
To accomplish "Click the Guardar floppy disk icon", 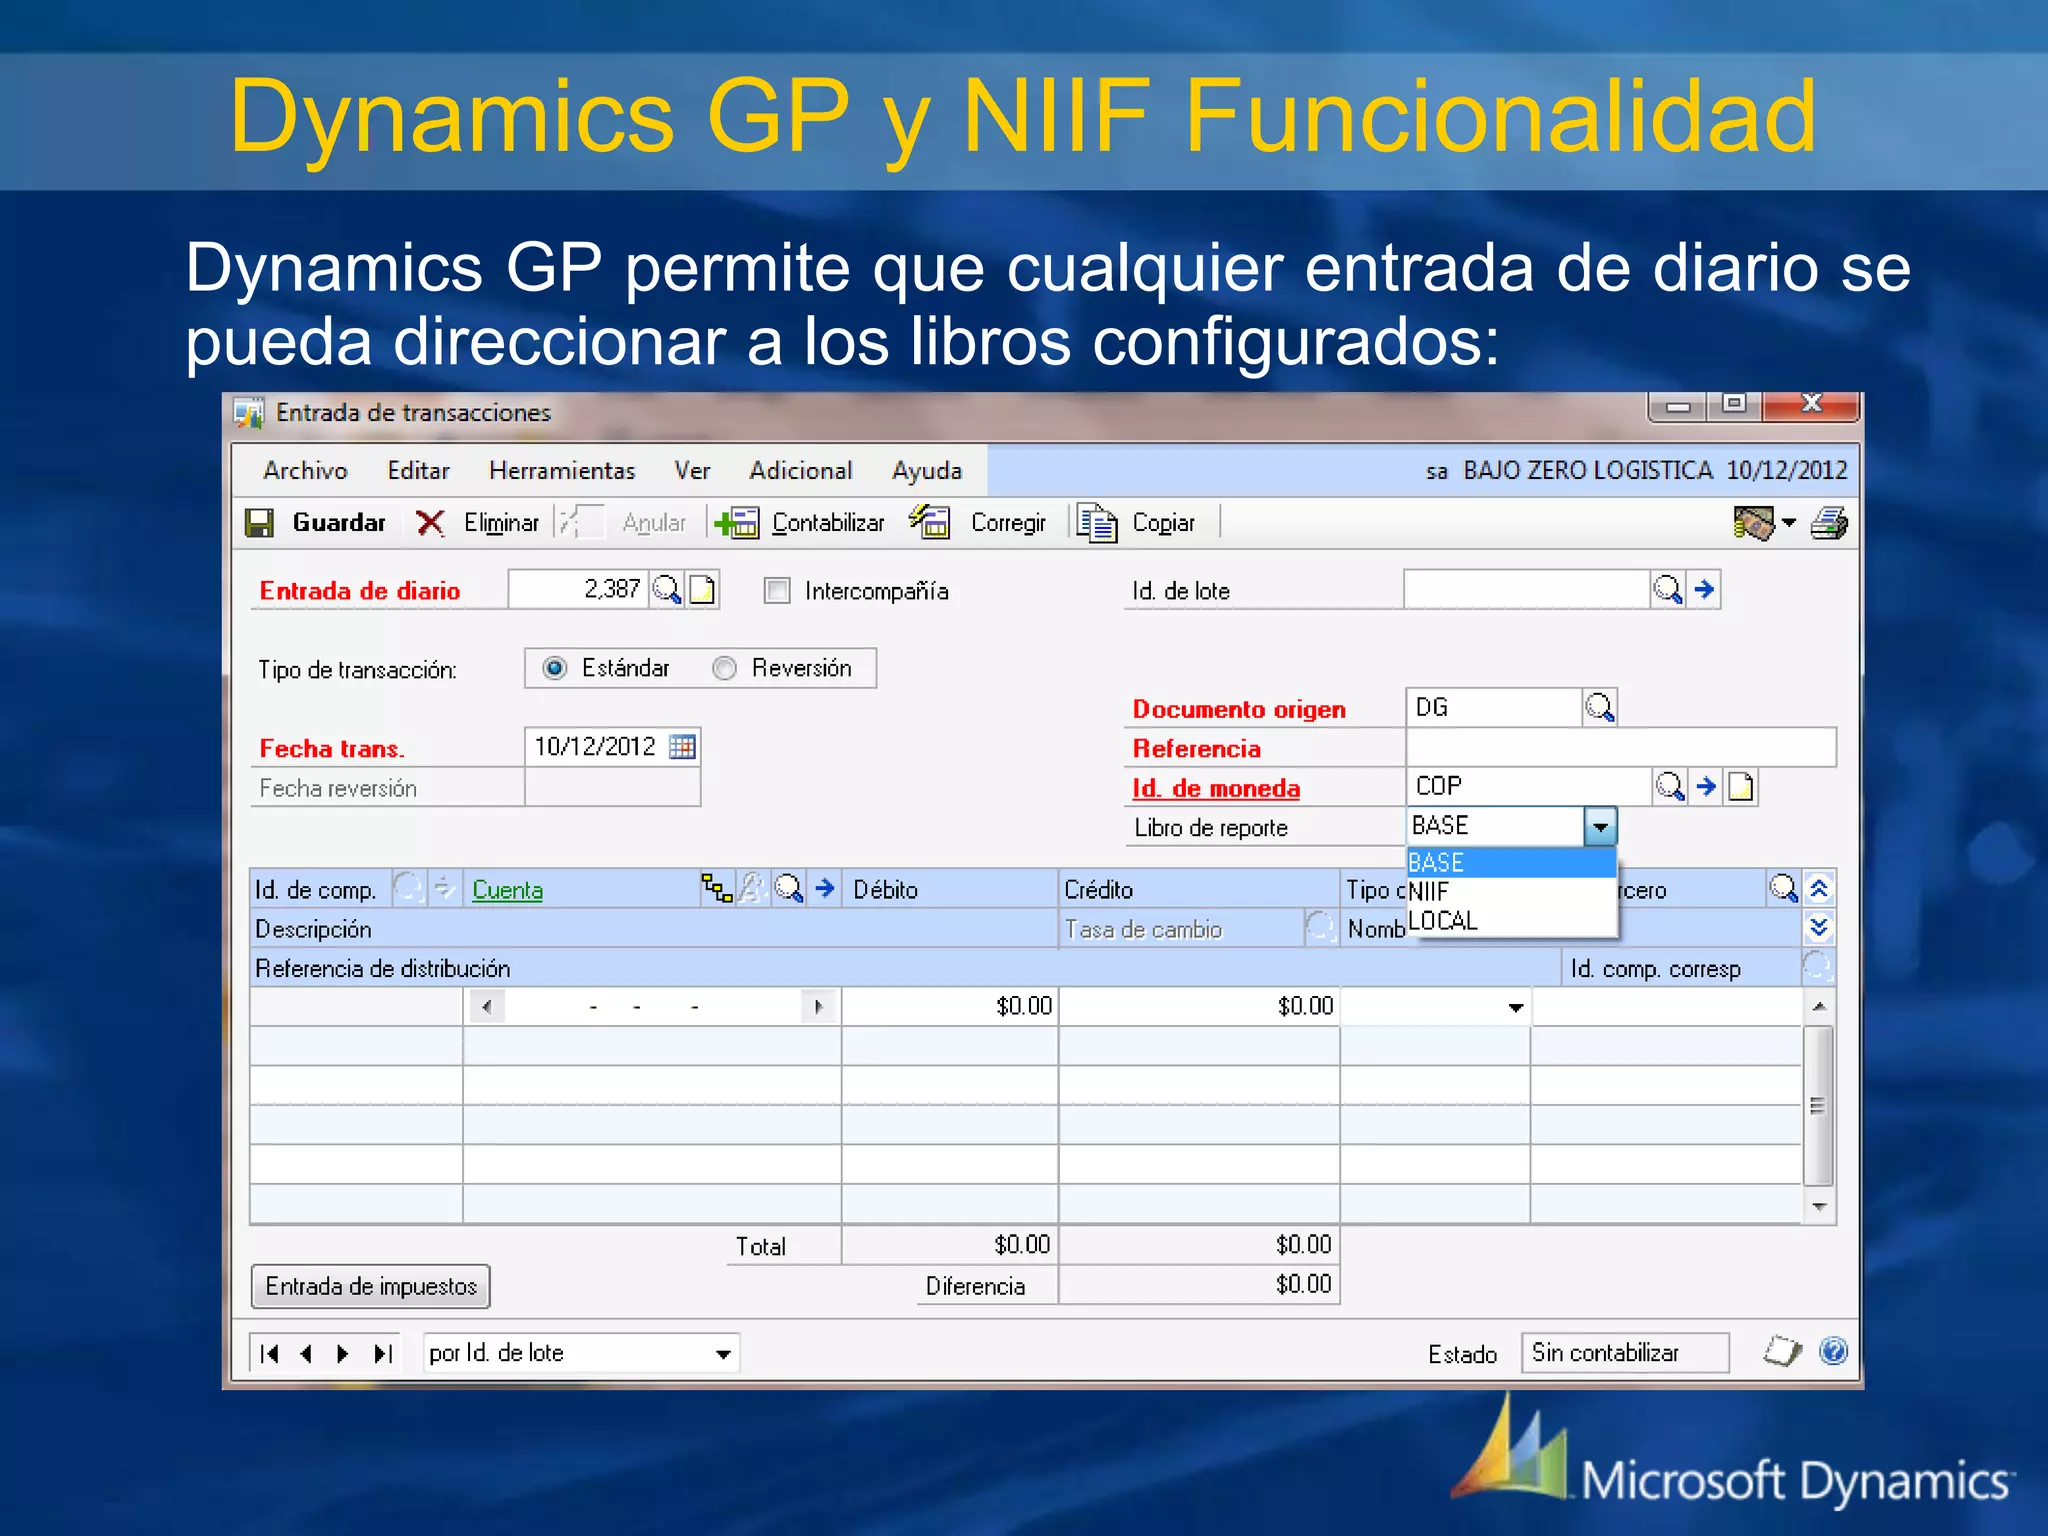I will [260, 523].
